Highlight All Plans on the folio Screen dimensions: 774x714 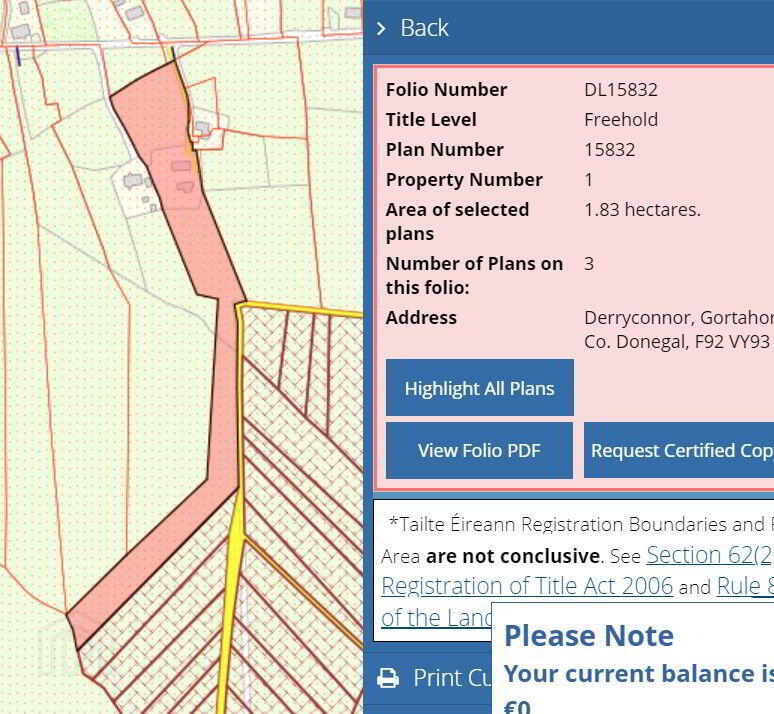point(479,388)
